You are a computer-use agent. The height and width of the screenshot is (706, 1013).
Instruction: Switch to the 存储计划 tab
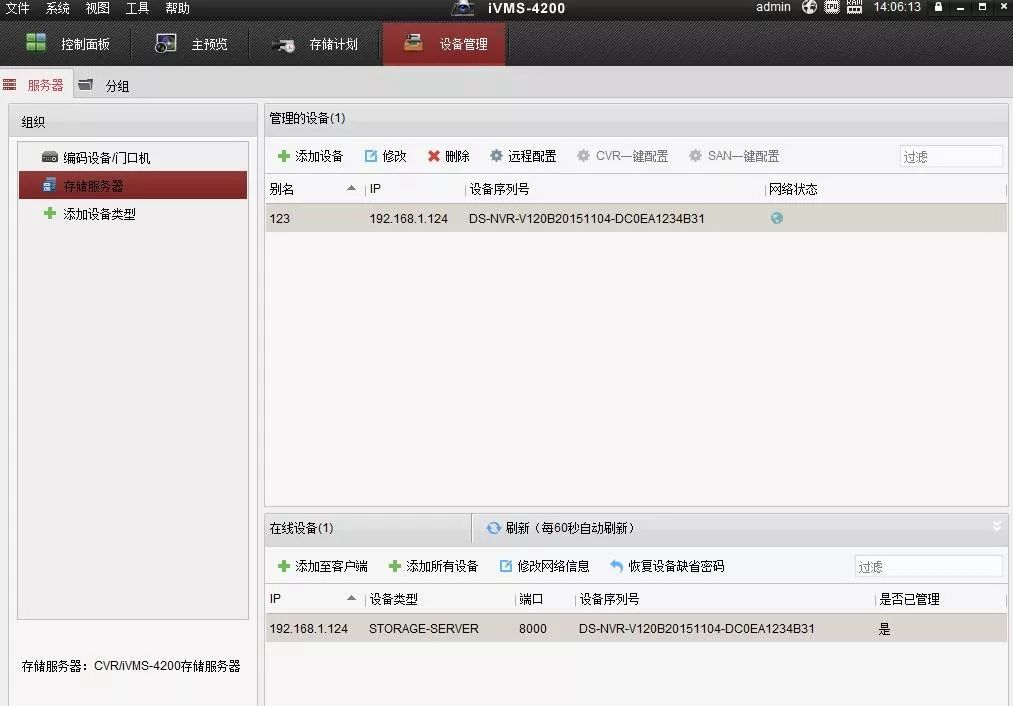(x=315, y=44)
